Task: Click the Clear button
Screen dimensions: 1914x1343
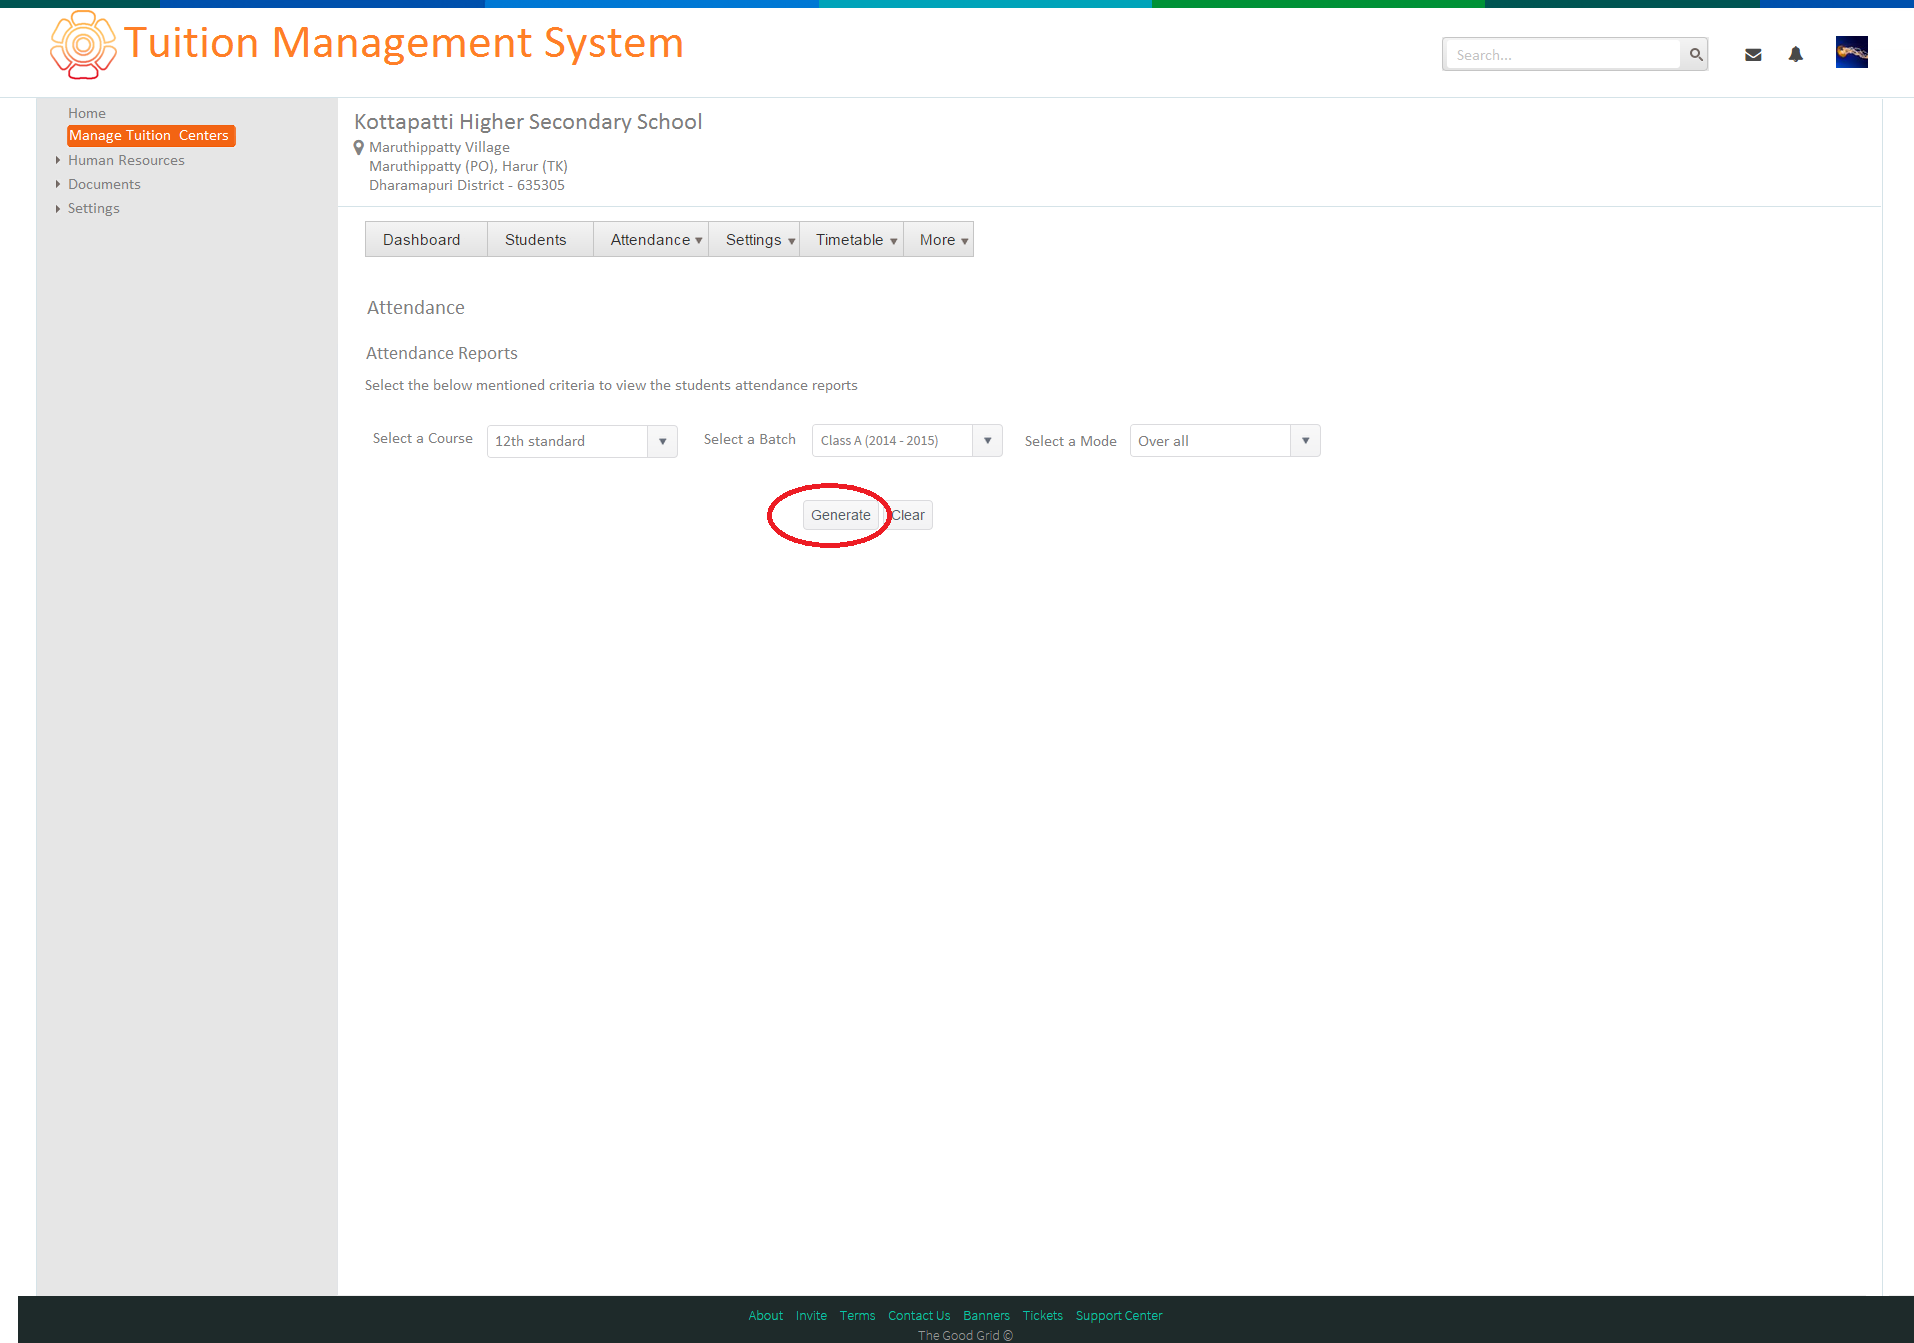Action: pos(908,515)
